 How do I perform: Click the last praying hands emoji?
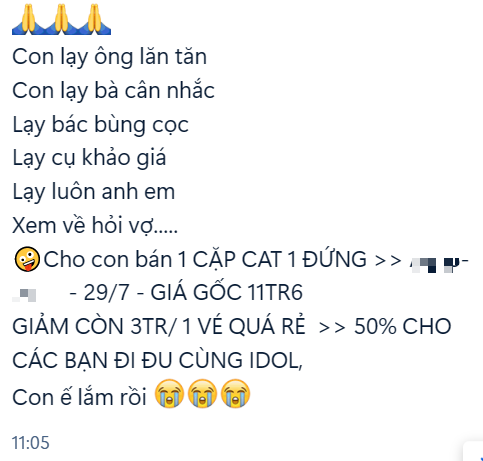point(94,19)
